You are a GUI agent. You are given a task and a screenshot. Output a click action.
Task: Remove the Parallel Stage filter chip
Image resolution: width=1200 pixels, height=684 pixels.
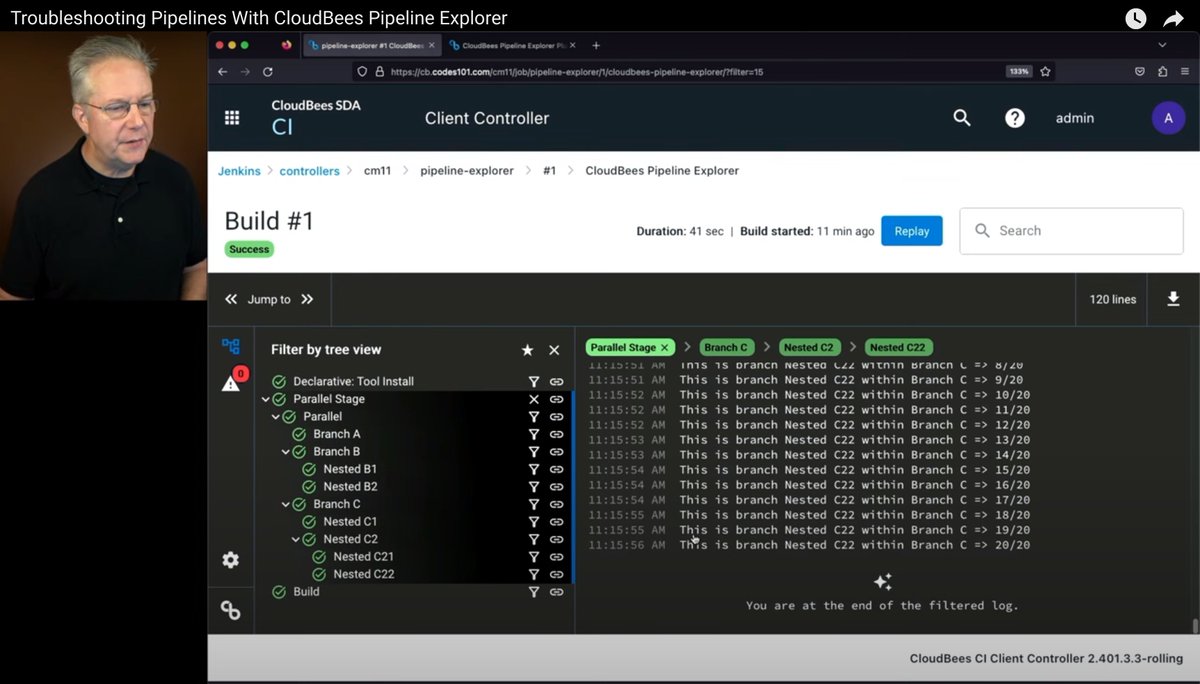click(665, 348)
